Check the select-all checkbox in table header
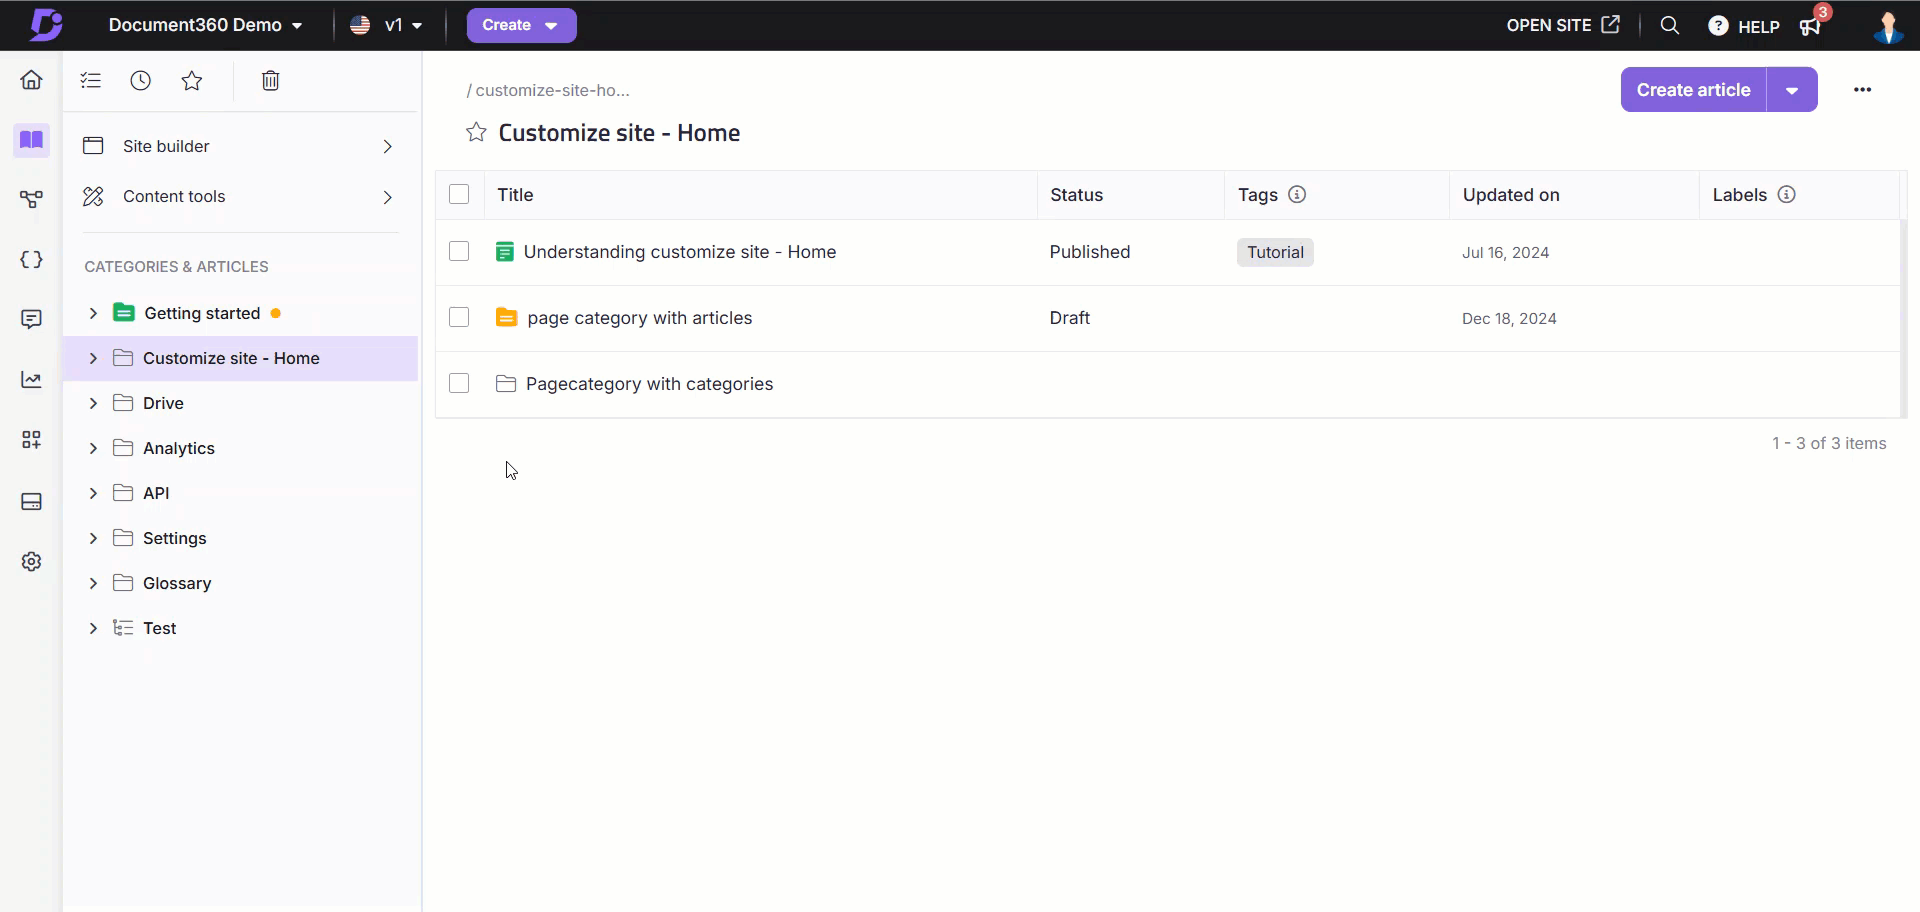 (459, 195)
